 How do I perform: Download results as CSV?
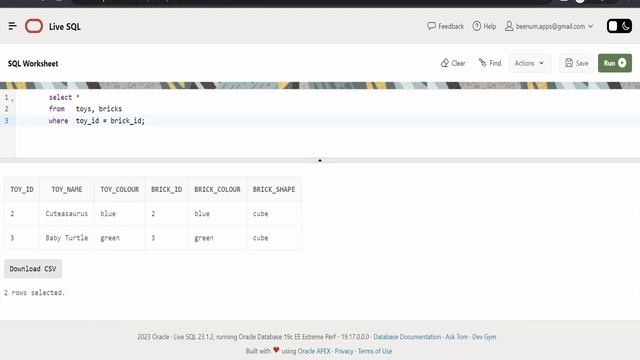pos(33,269)
